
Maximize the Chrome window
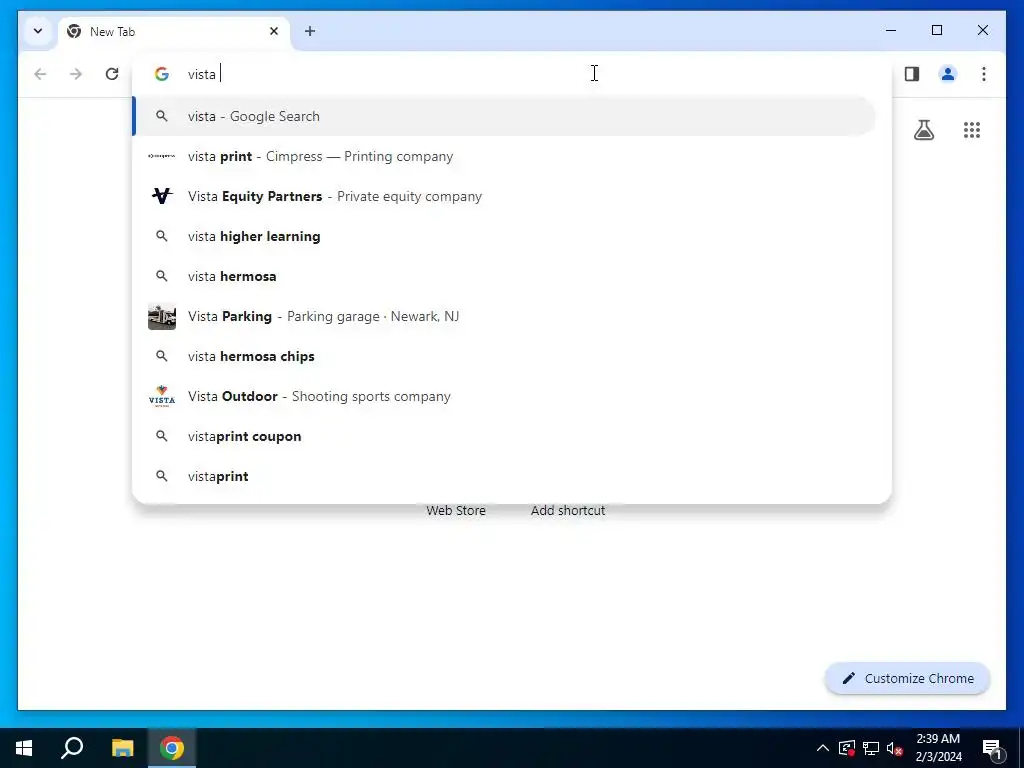(x=936, y=30)
